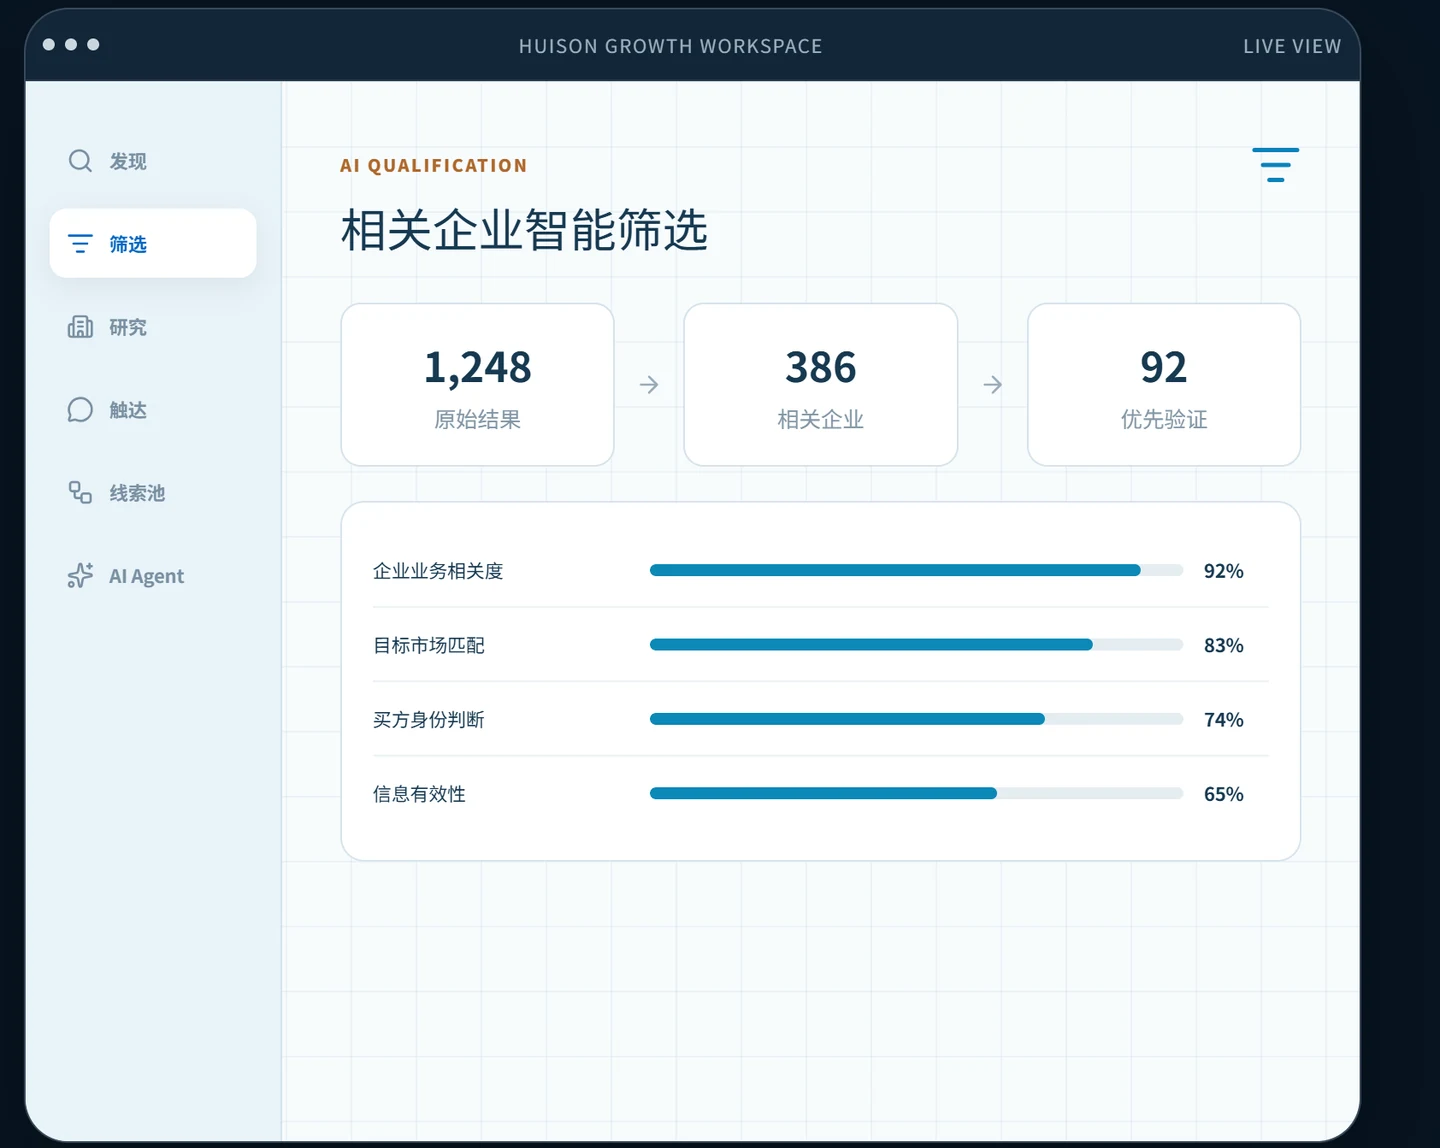The image size is (1440, 1148).
Task: Click the linked nodes icon beside 线索池
Action: (x=80, y=493)
